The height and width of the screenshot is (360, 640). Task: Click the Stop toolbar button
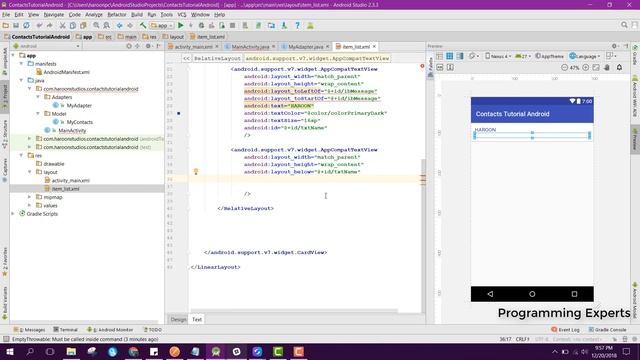tap(233, 26)
